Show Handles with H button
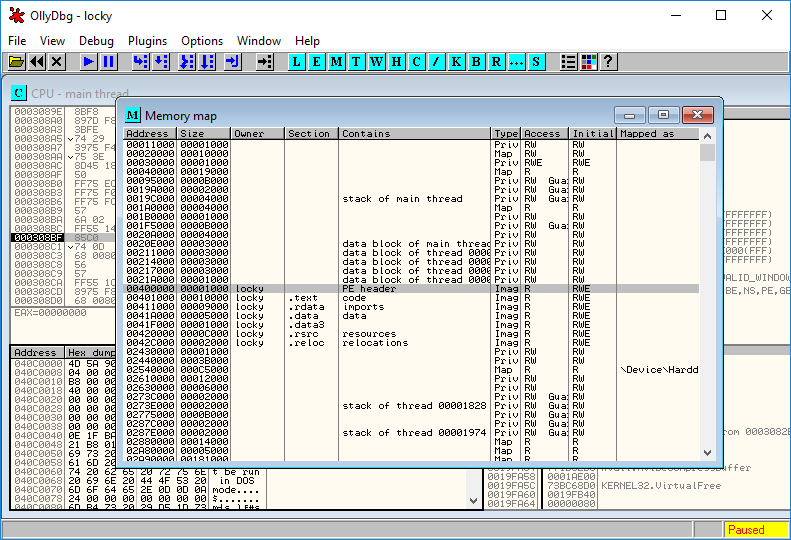Viewport: 791px width, 540px height. pyautogui.click(x=397, y=62)
